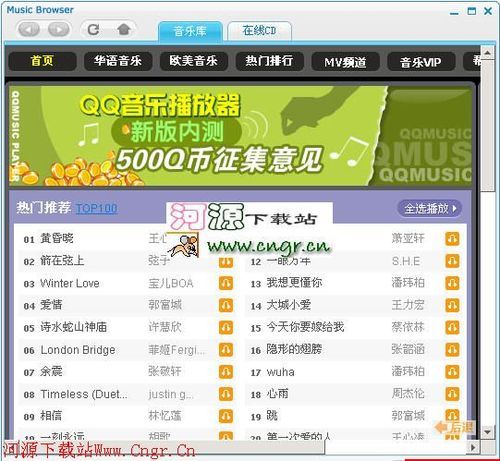Select the song title London Bridge
Image resolution: width=500 pixels, height=461 pixels.
(78, 350)
